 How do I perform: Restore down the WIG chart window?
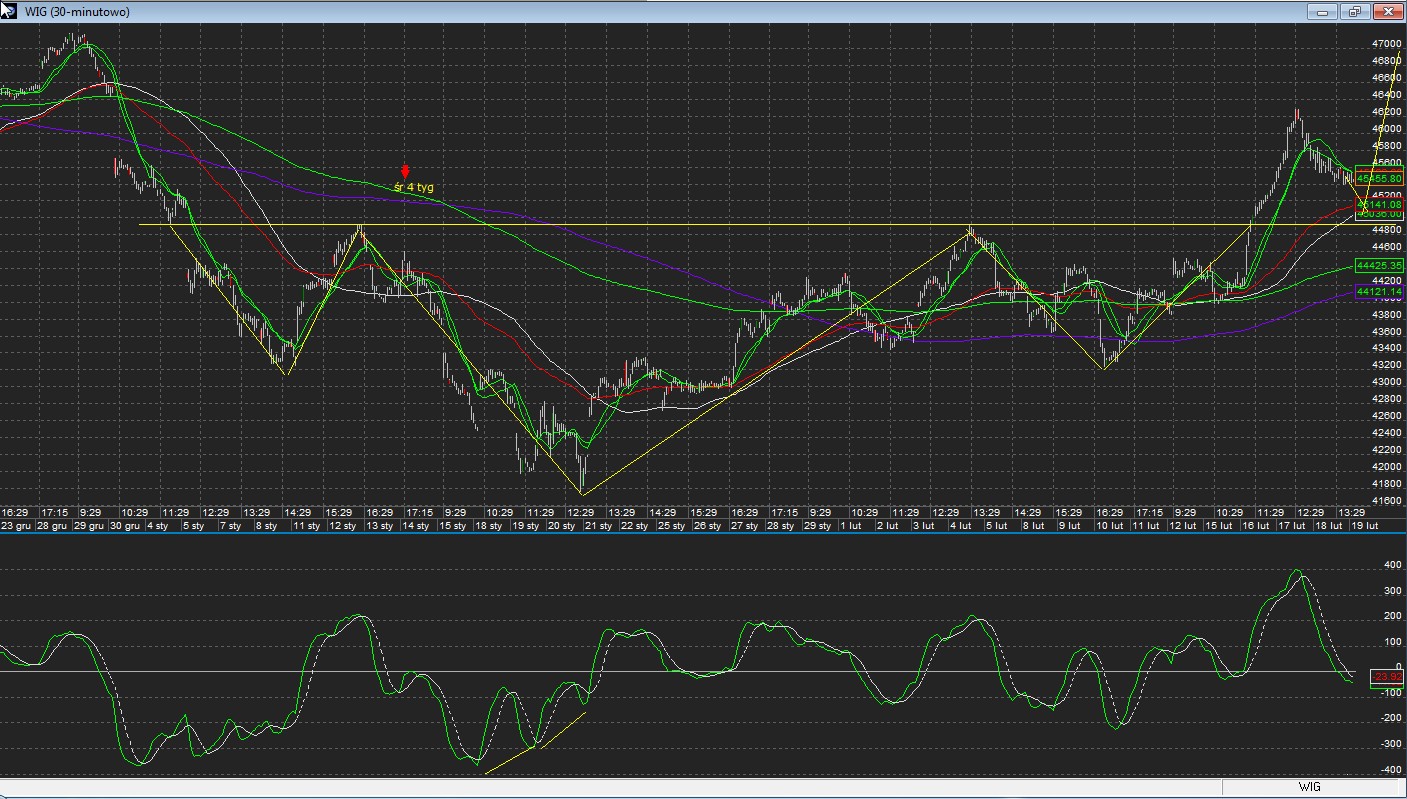coord(1355,12)
